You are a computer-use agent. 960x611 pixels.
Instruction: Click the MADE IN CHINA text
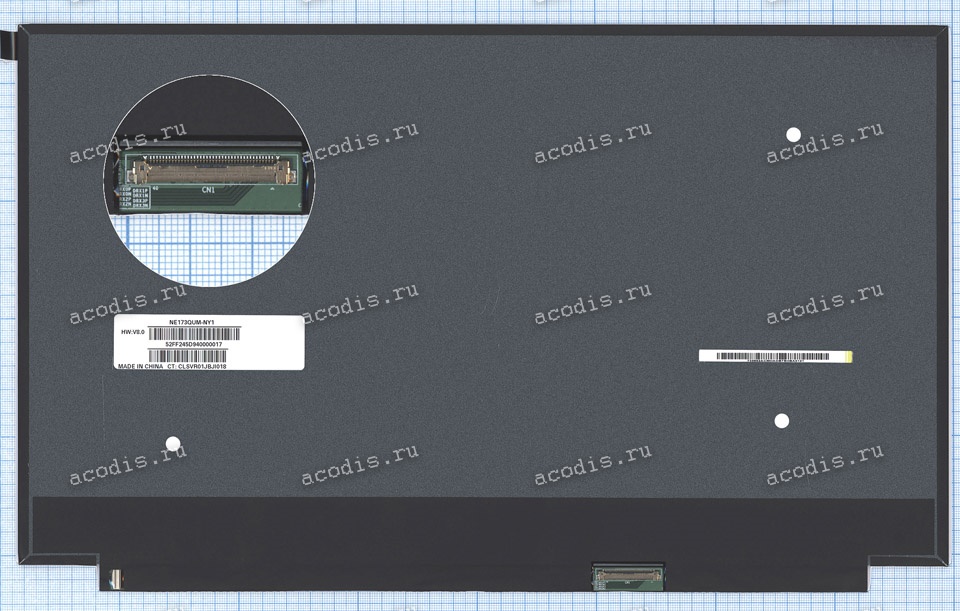140,366
